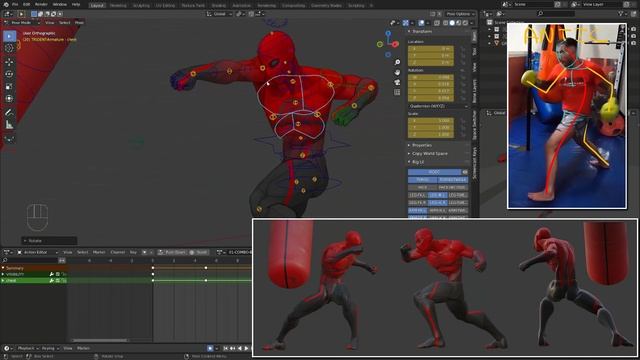Image resolution: width=640 pixels, height=360 pixels.
Task: Click the wrench icon on visibility channel
Action: [52, 274]
